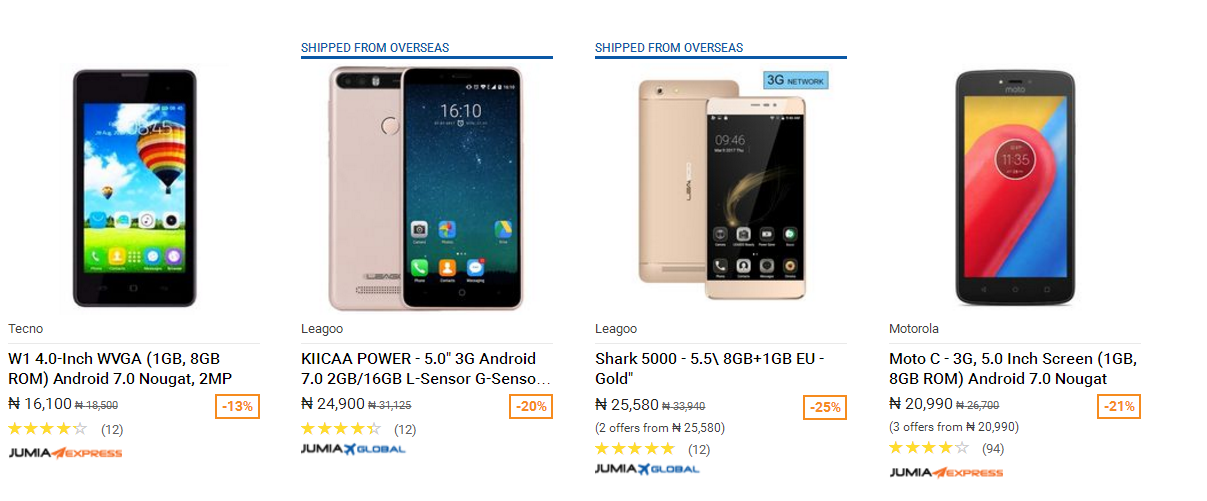1207x501 pixels.
Task: Open the Motorola Moto C phone image
Action: [x=1014, y=187]
